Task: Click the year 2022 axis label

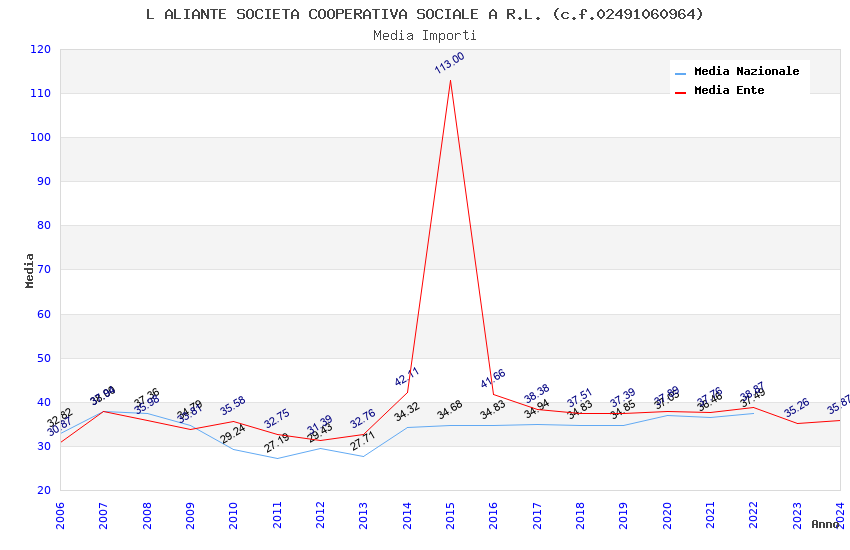Action: [754, 515]
